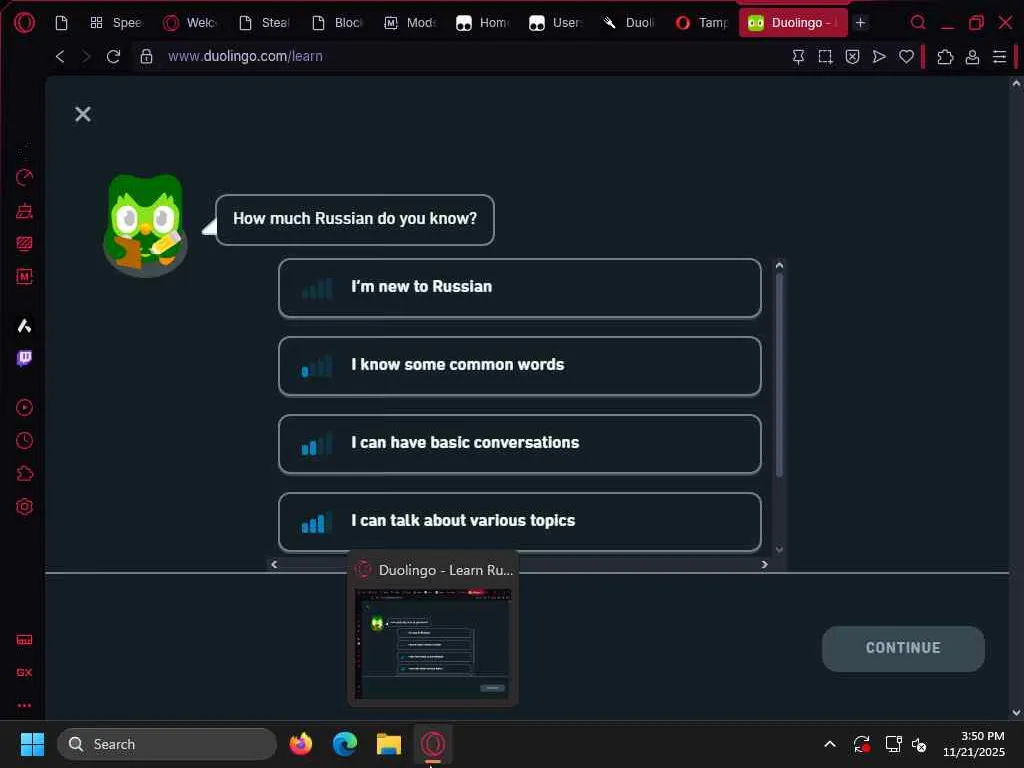1024x768 pixels.
Task: Go forward to the next page
Action: [86, 57]
